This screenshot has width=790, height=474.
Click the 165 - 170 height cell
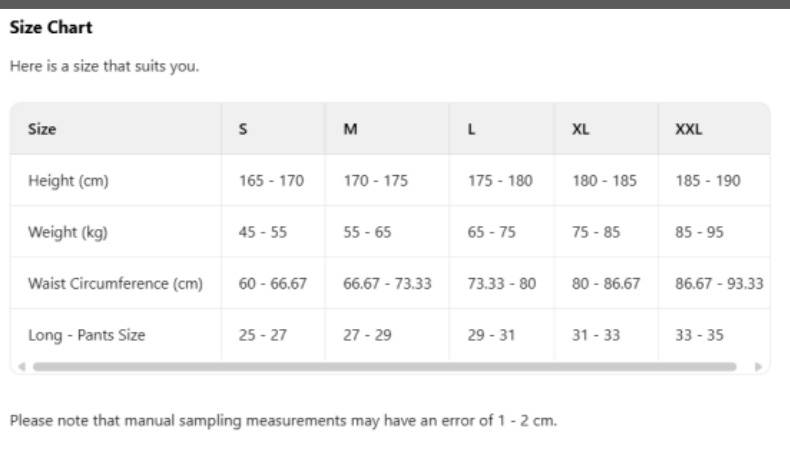coord(271,181)
